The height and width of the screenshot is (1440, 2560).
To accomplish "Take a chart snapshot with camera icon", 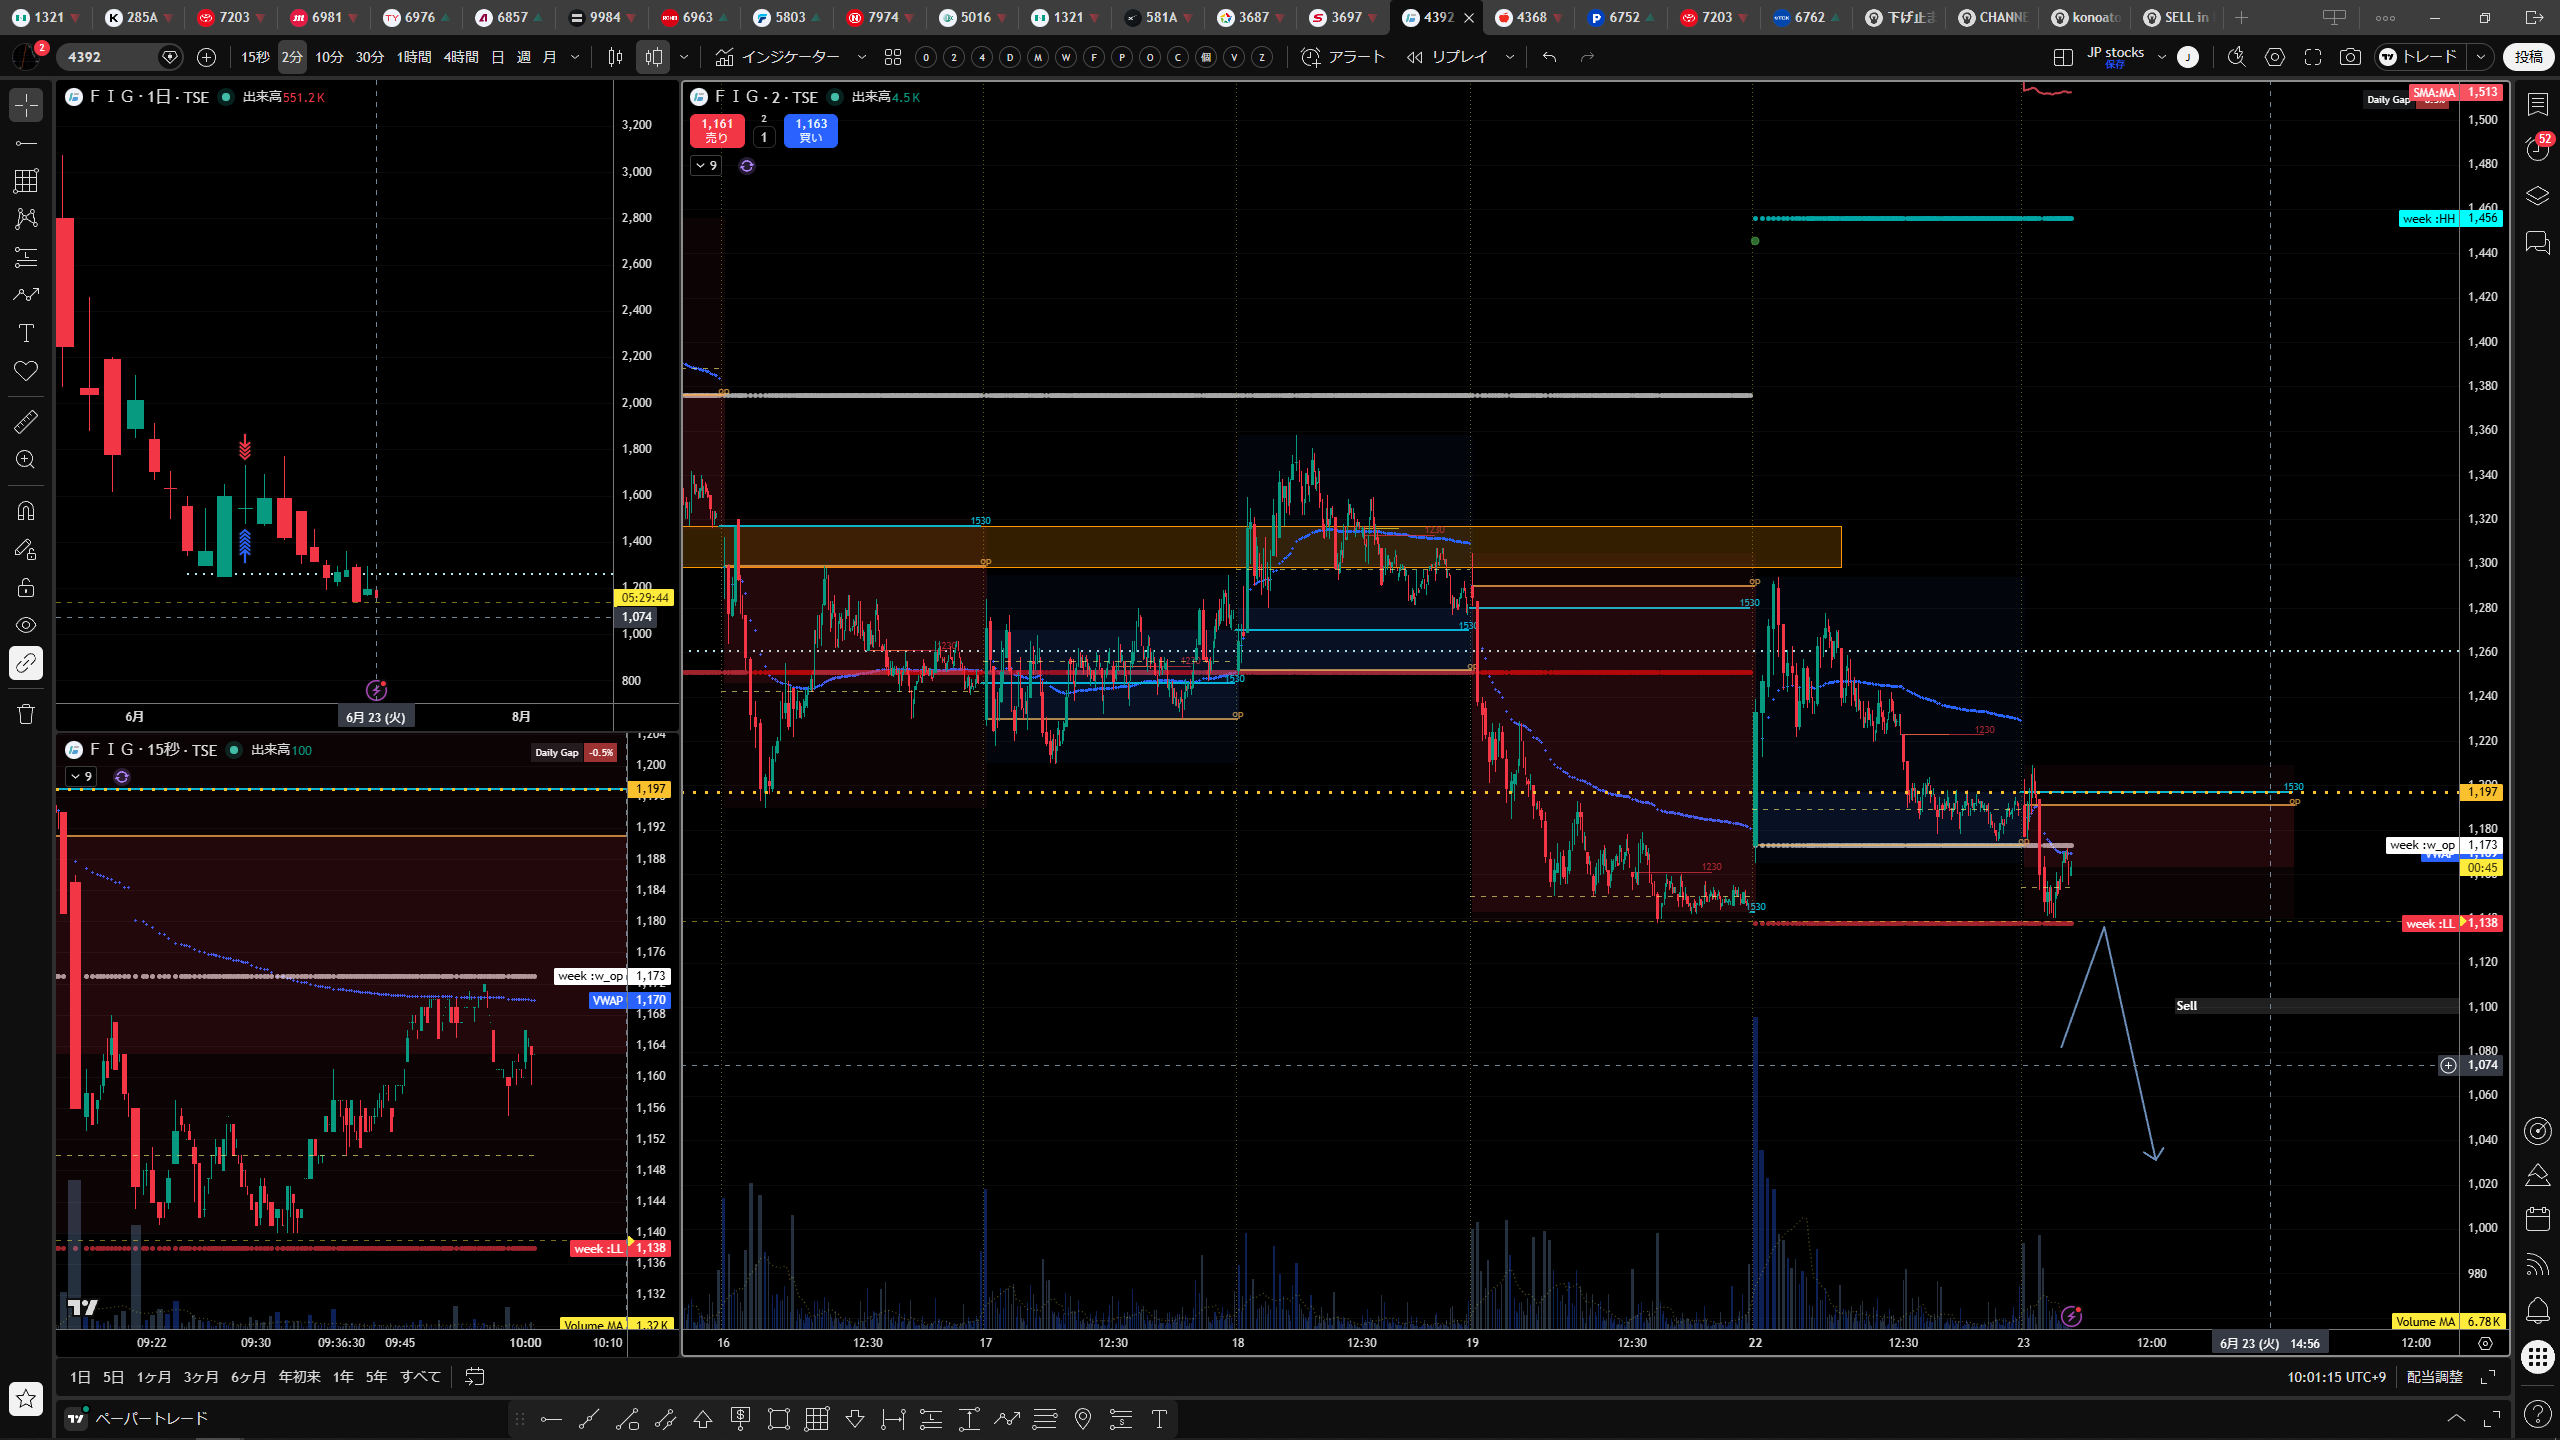I will point(2350,57).
